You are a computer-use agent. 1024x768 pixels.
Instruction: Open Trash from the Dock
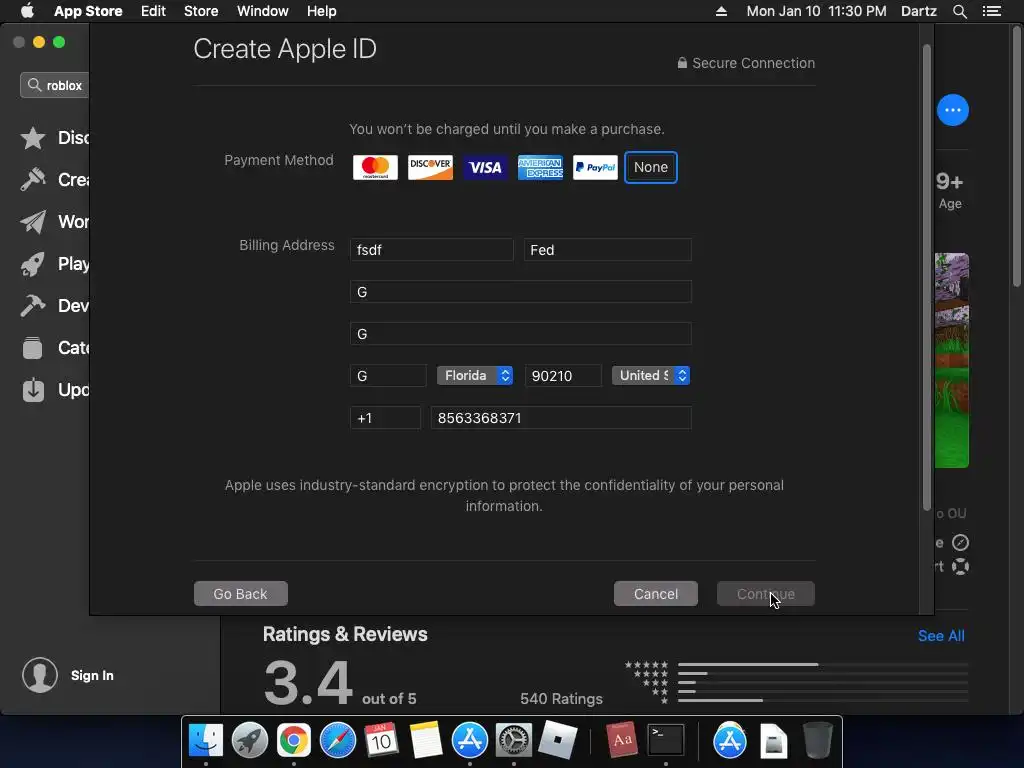point(818,741)
